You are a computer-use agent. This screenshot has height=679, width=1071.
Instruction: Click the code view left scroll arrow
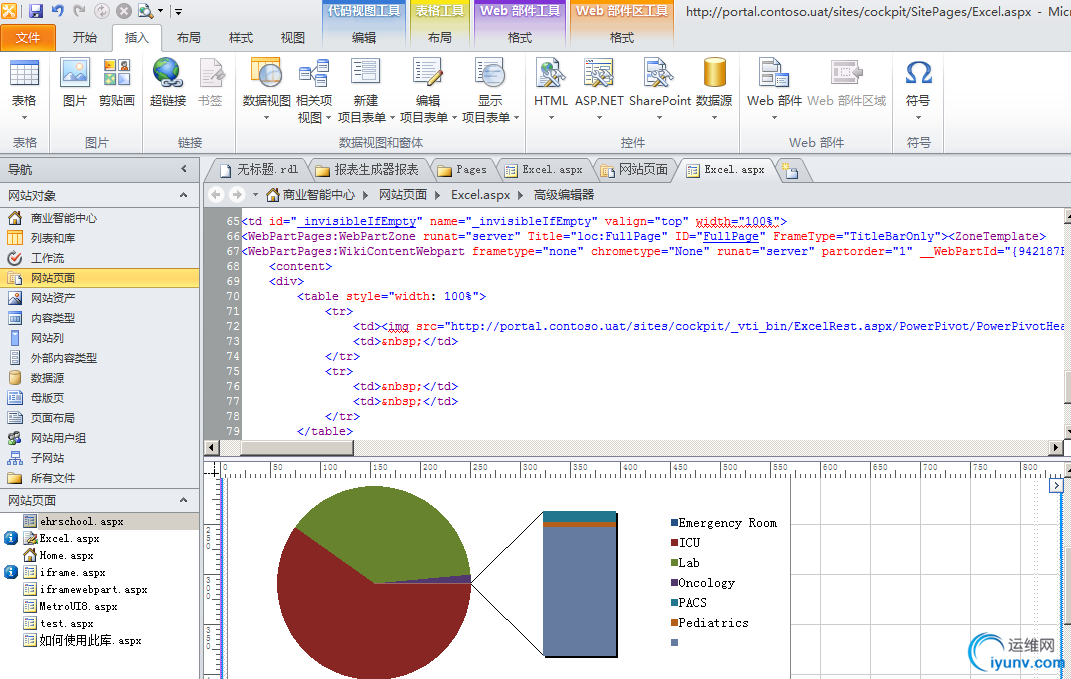pos(211,447)
